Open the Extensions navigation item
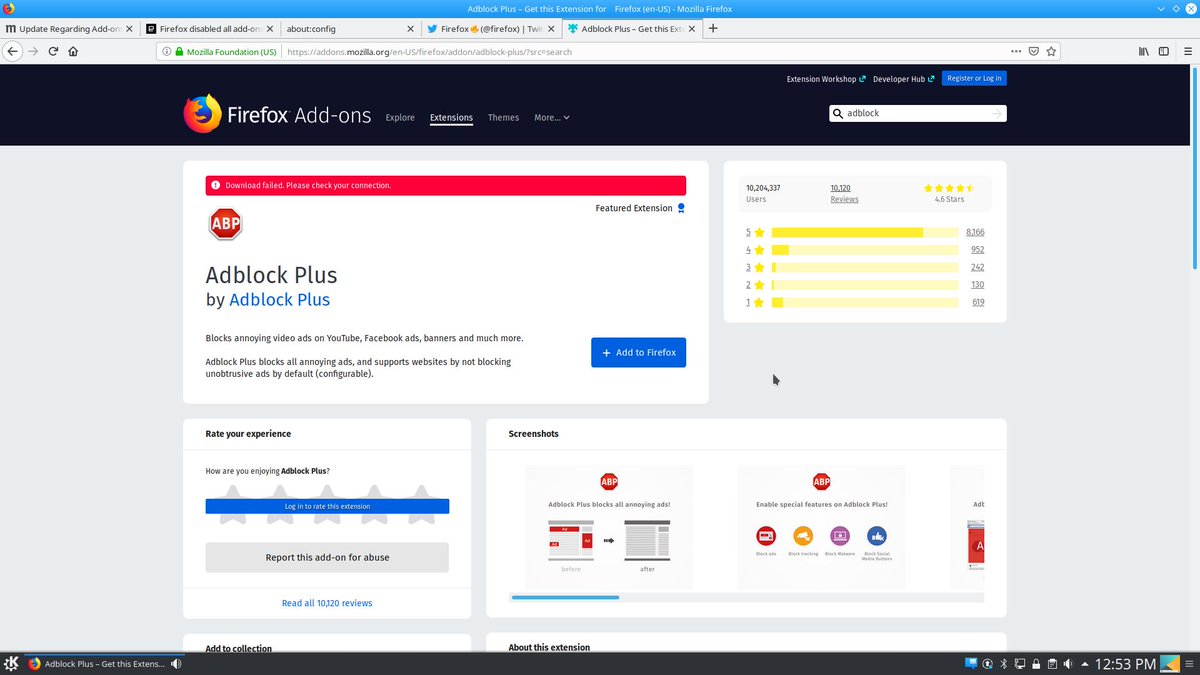The width and height of the screenshot is (1200, 675). pos(451,117)
